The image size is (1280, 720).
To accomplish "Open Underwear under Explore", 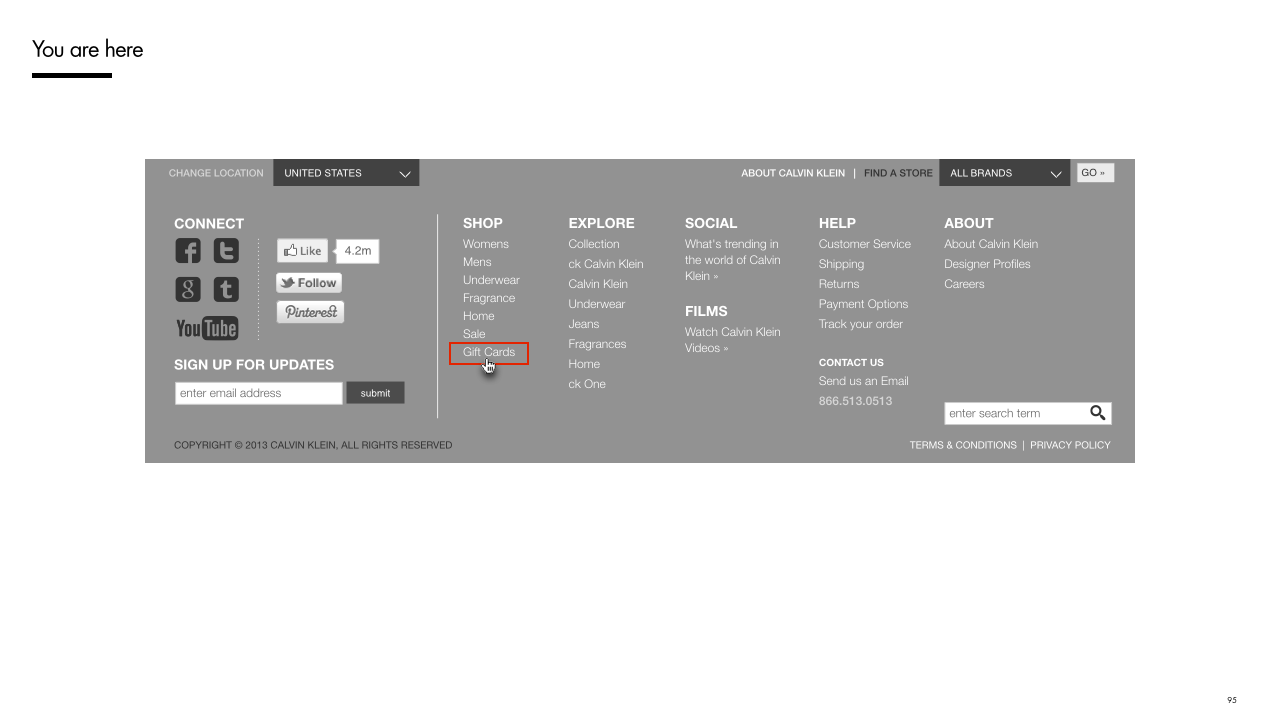I will 597,304.
